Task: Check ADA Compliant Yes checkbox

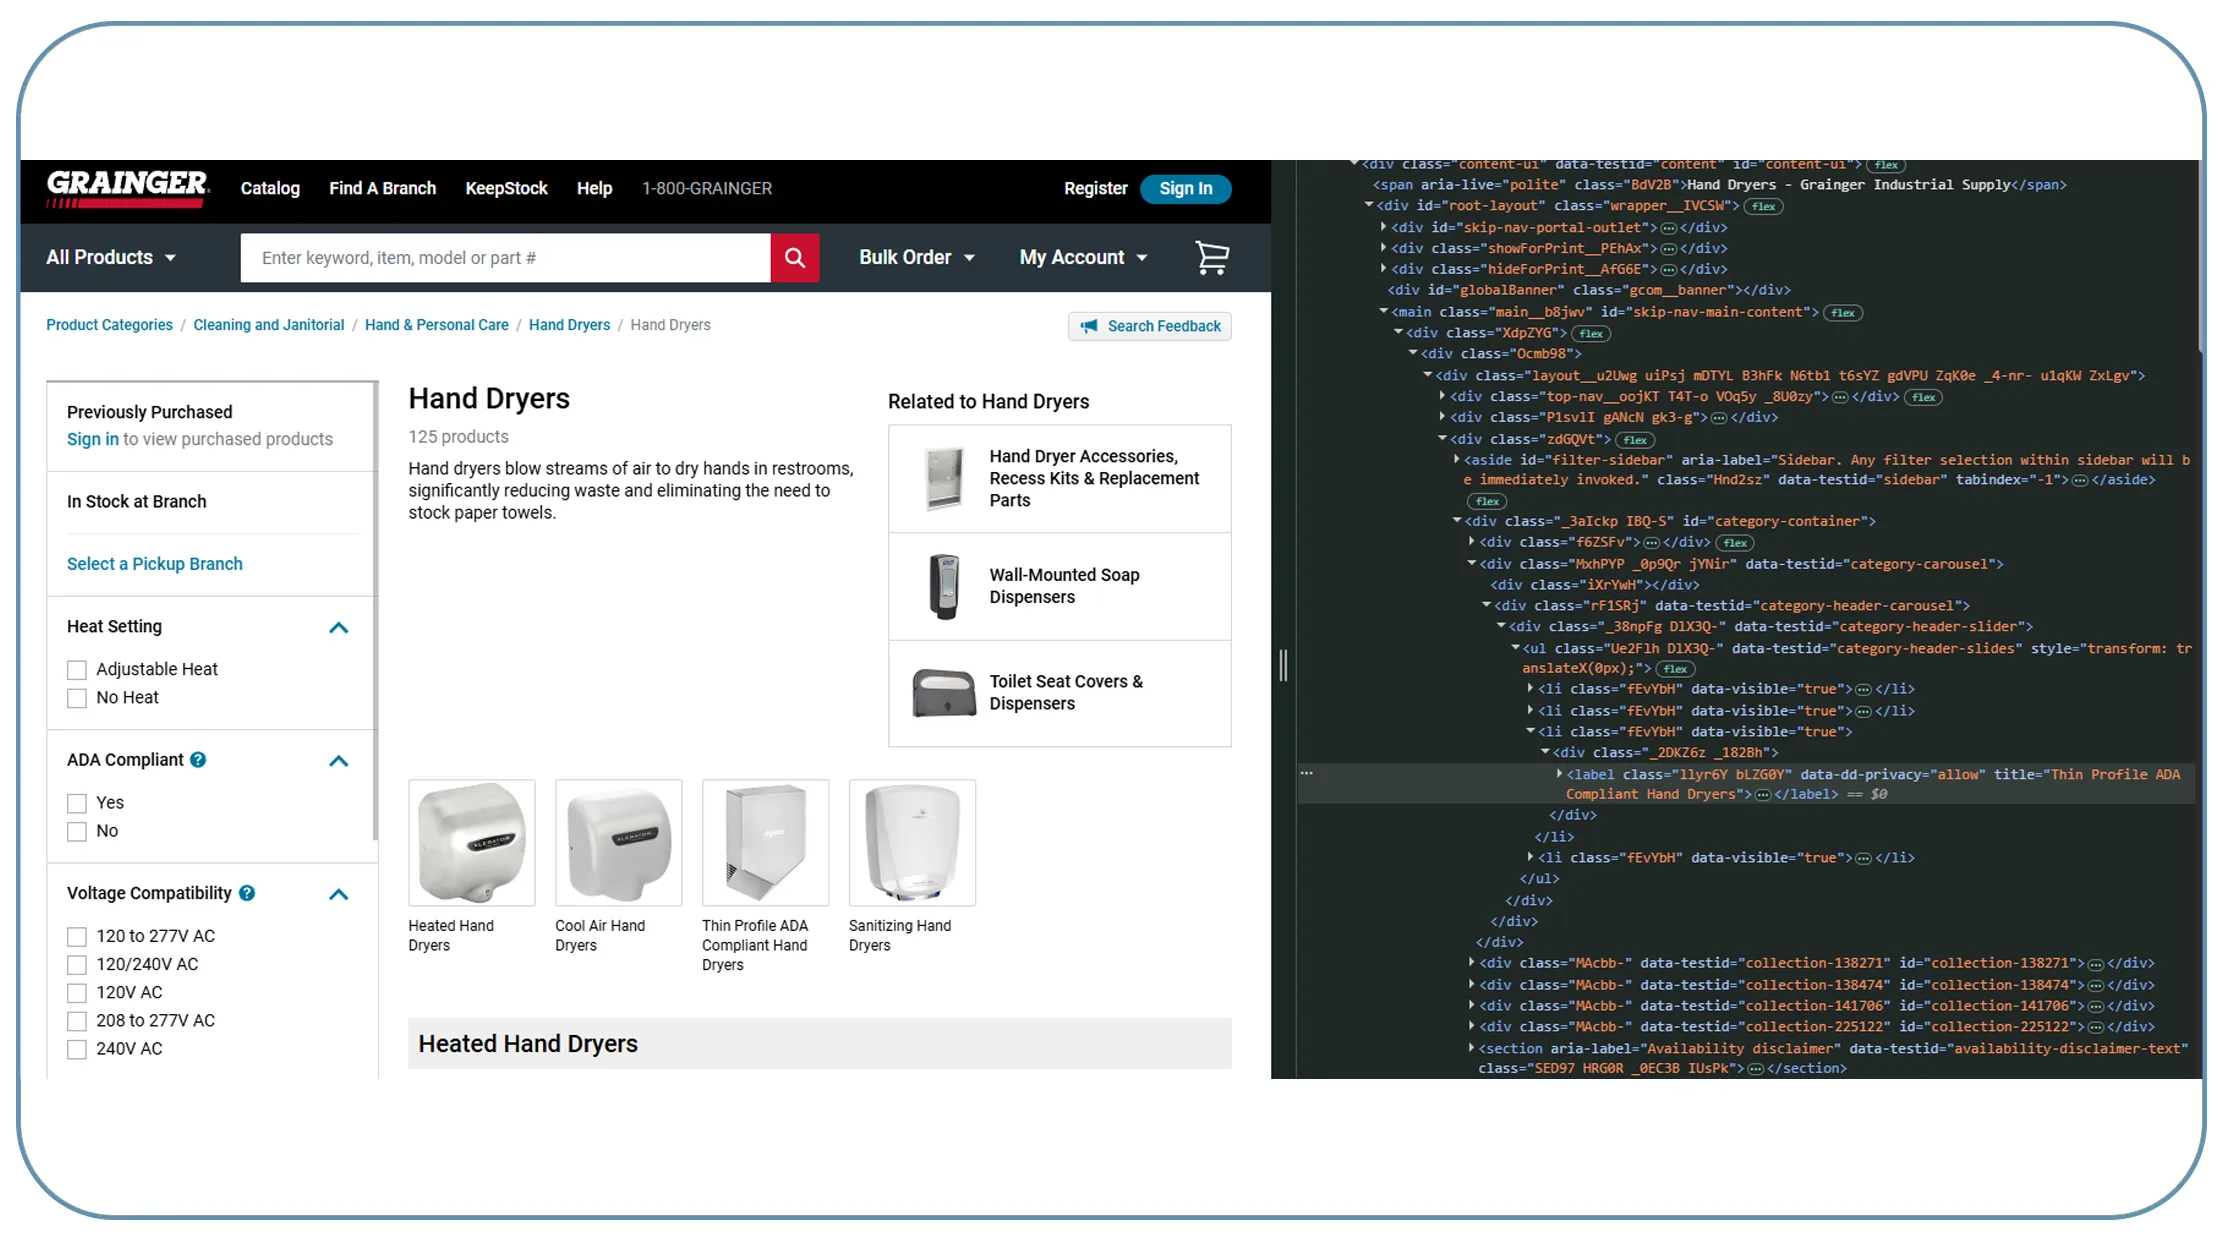Action: (x=77, y=803)
